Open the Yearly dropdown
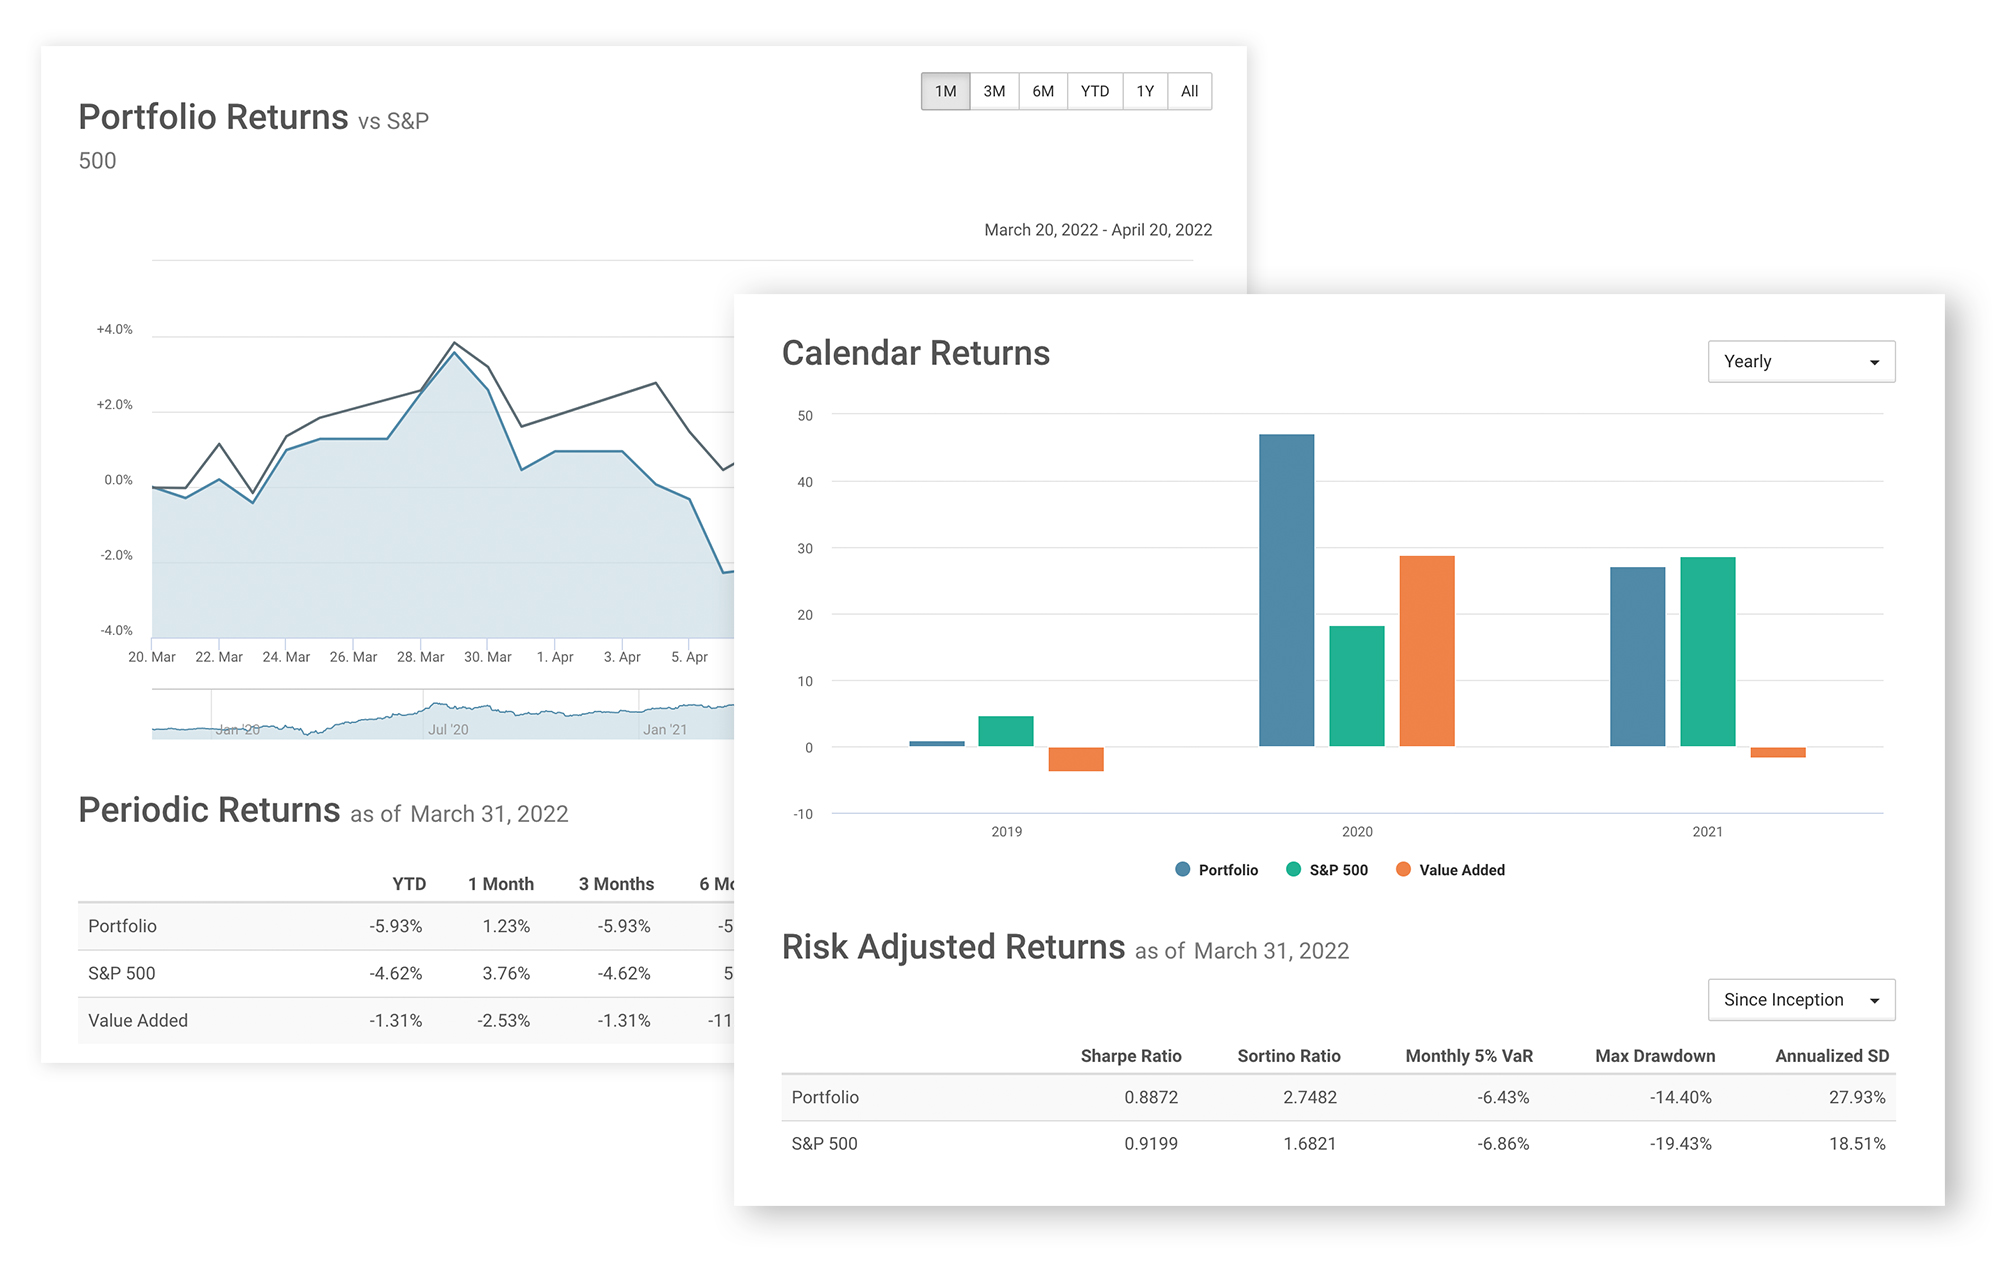 (1801, 362)
